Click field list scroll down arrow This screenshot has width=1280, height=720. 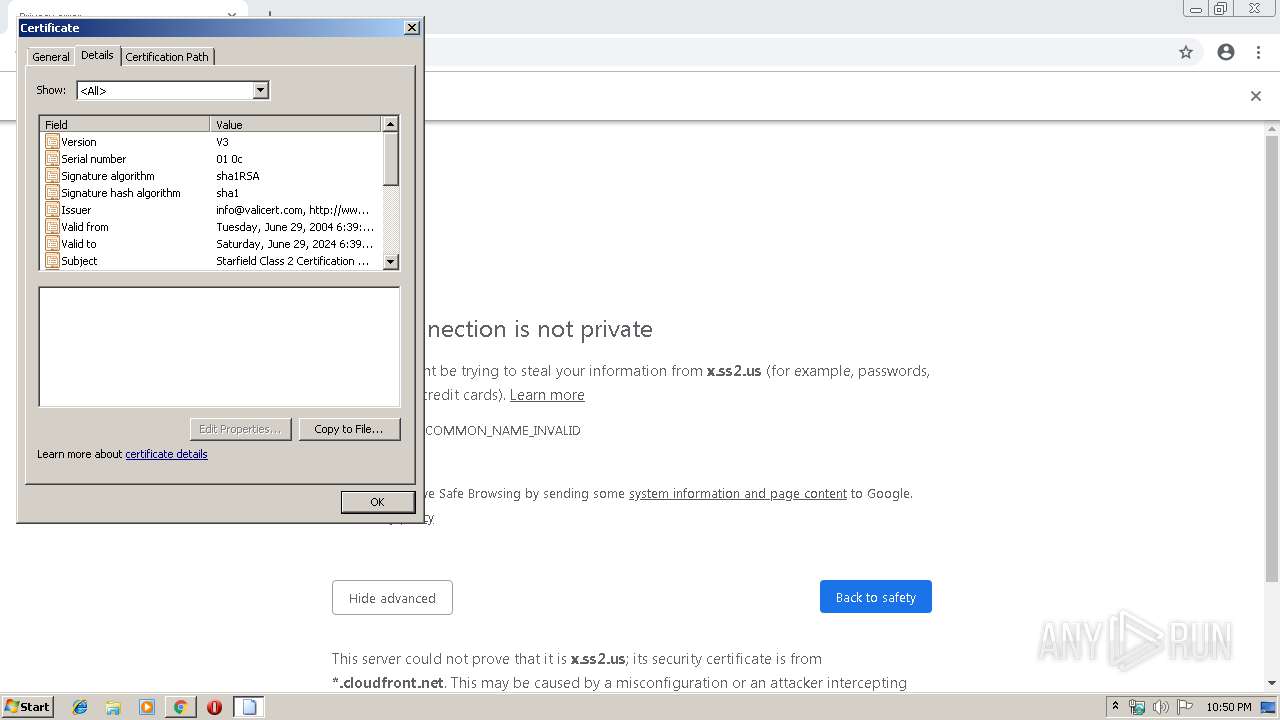click(391, 261)
